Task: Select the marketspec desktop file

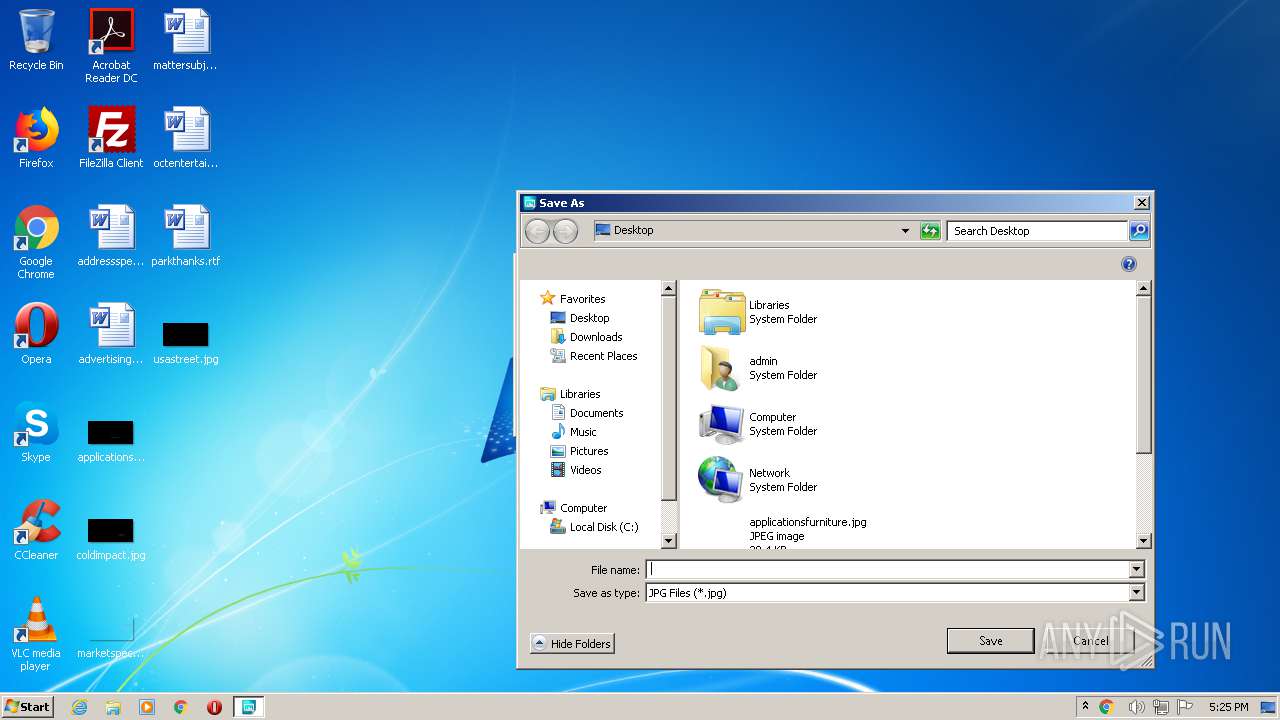Action: point(111,636)
